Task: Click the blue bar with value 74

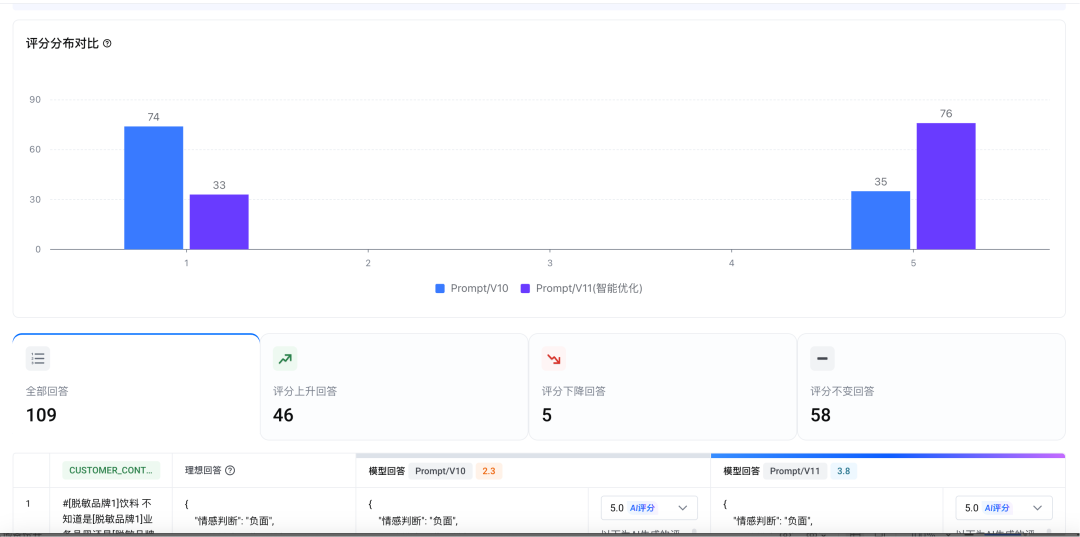Action: pyautogui.click(x=153, y=187)
